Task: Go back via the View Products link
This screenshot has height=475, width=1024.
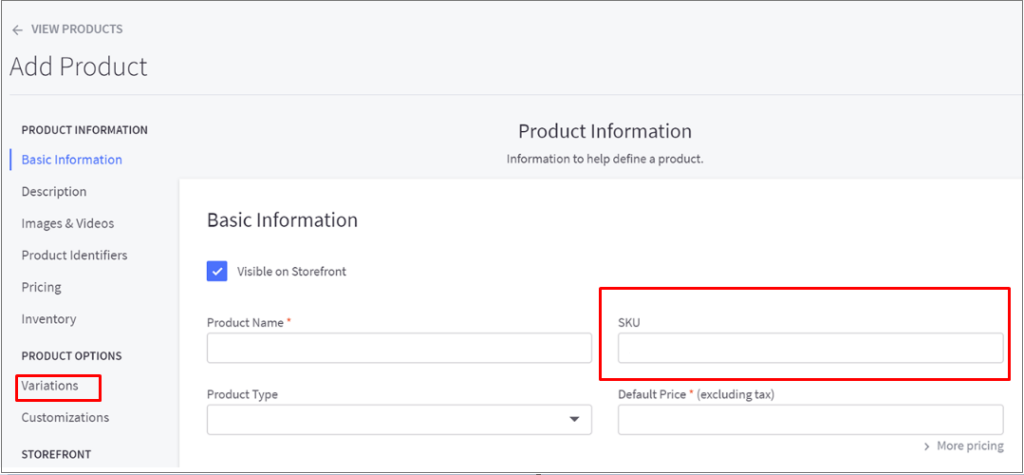Action: 77,30
